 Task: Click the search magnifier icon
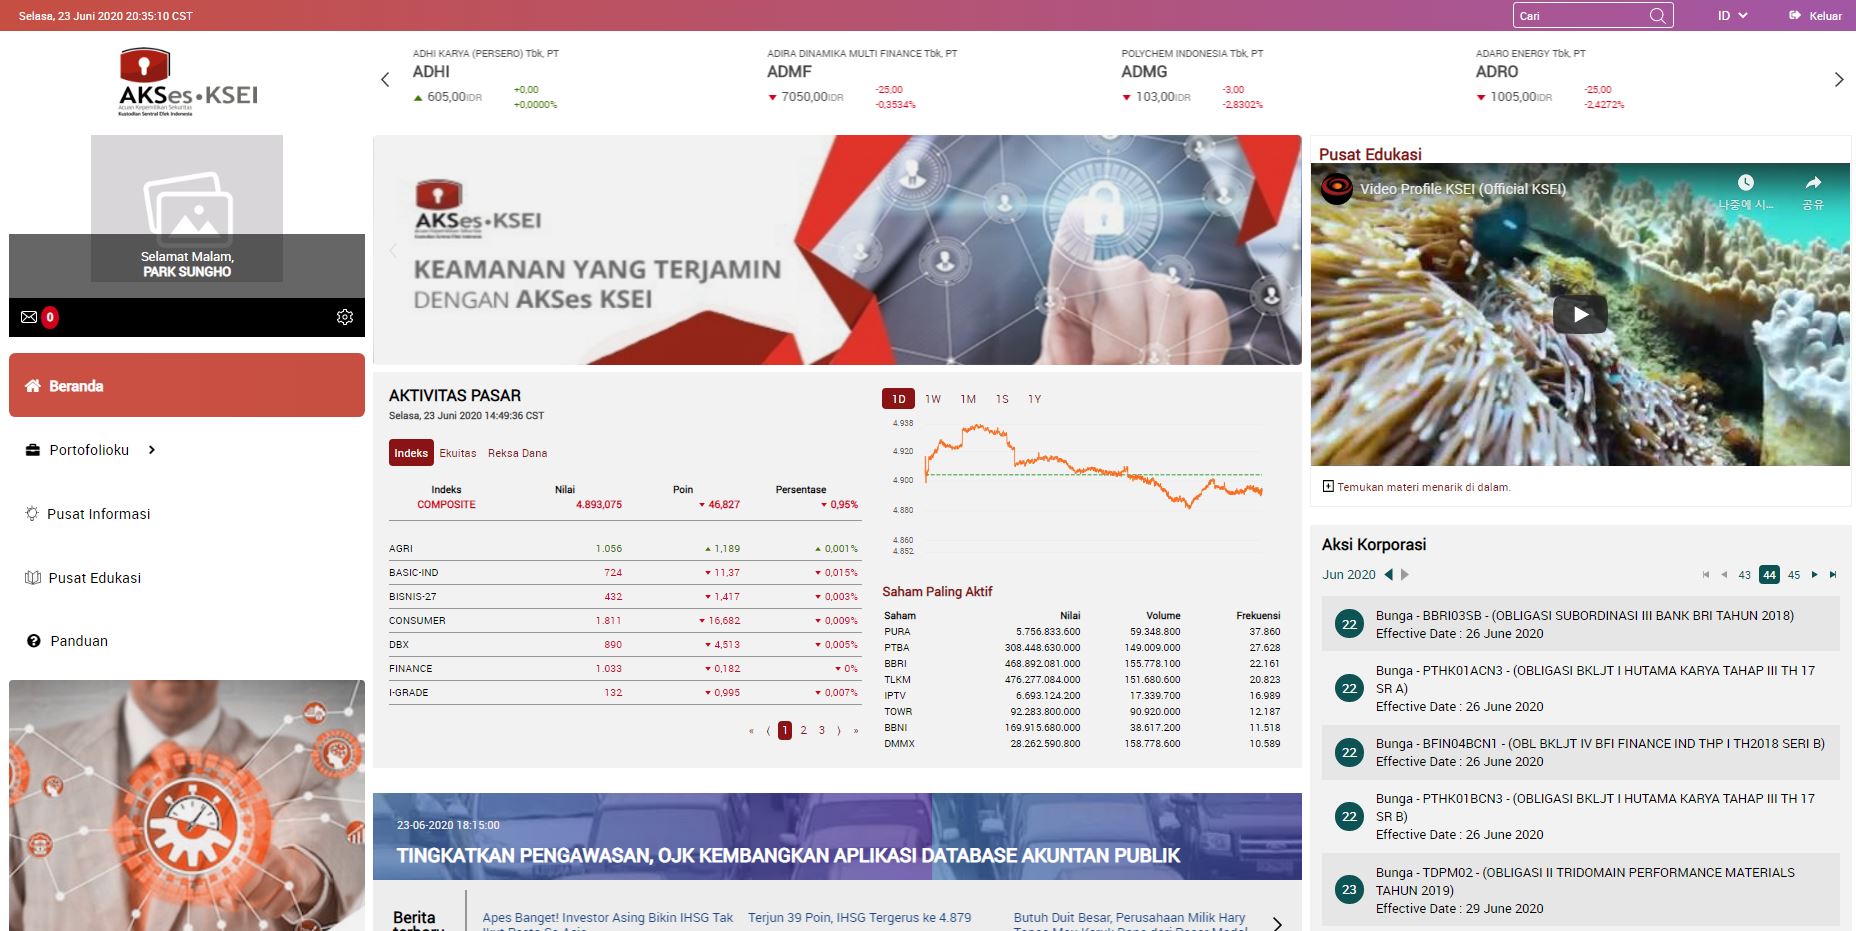(1657, 15)
